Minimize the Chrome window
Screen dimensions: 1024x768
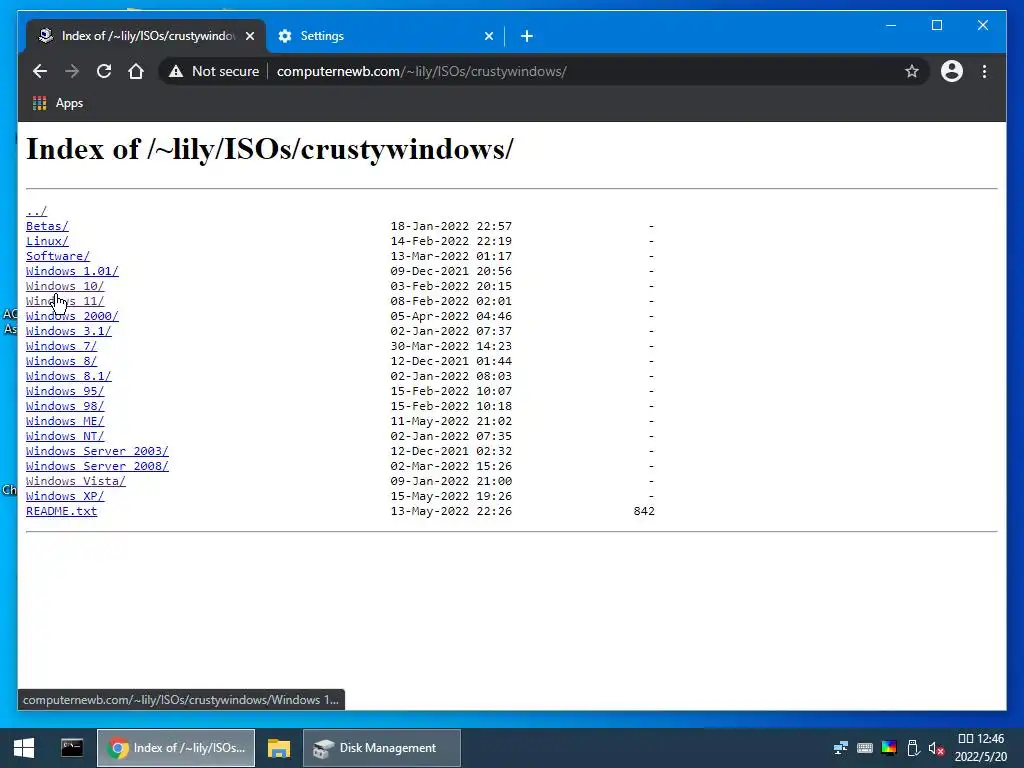pyautogui.click(x=891, y=25)
